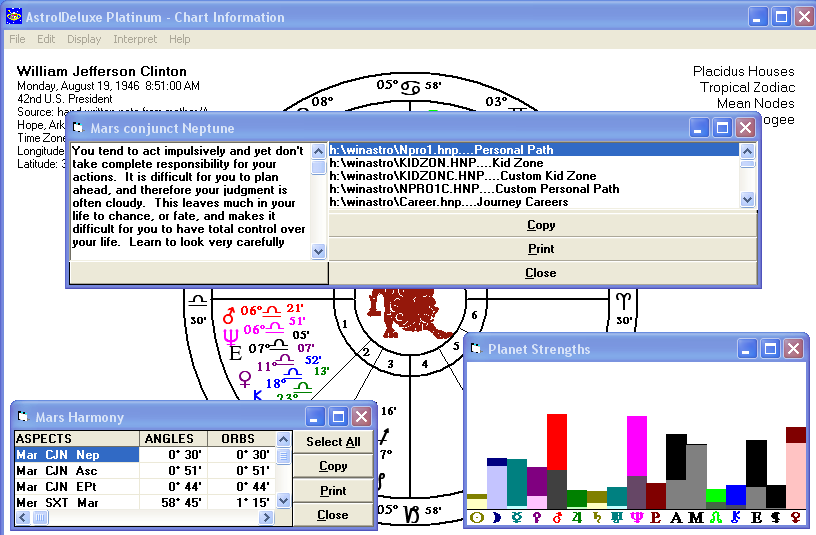816x535 pixels.
Task: Click the red Mars glyph in Planet Strengths
Action: point(557,517)
